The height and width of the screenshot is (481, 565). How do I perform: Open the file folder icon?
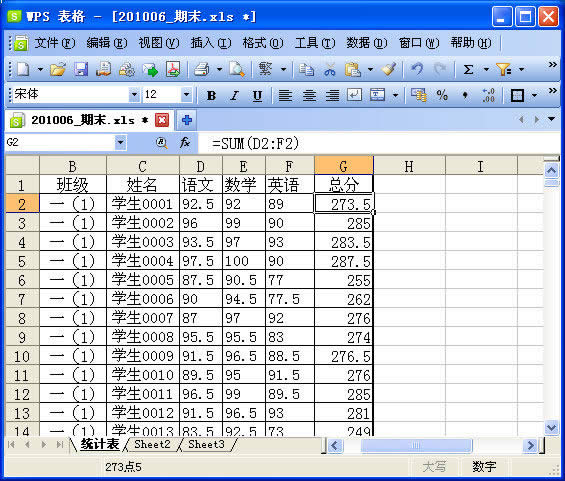(58, 69)
